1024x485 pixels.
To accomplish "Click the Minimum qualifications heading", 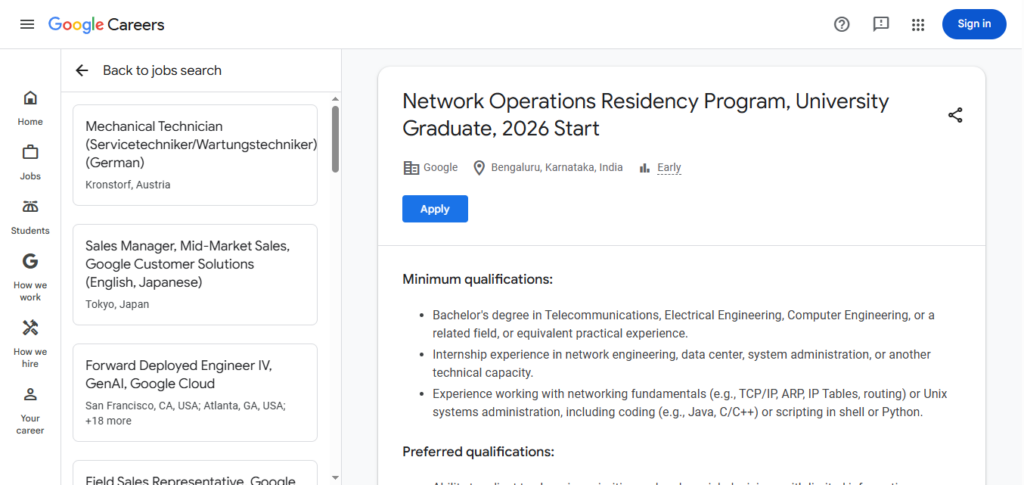I will coord(477,280).
